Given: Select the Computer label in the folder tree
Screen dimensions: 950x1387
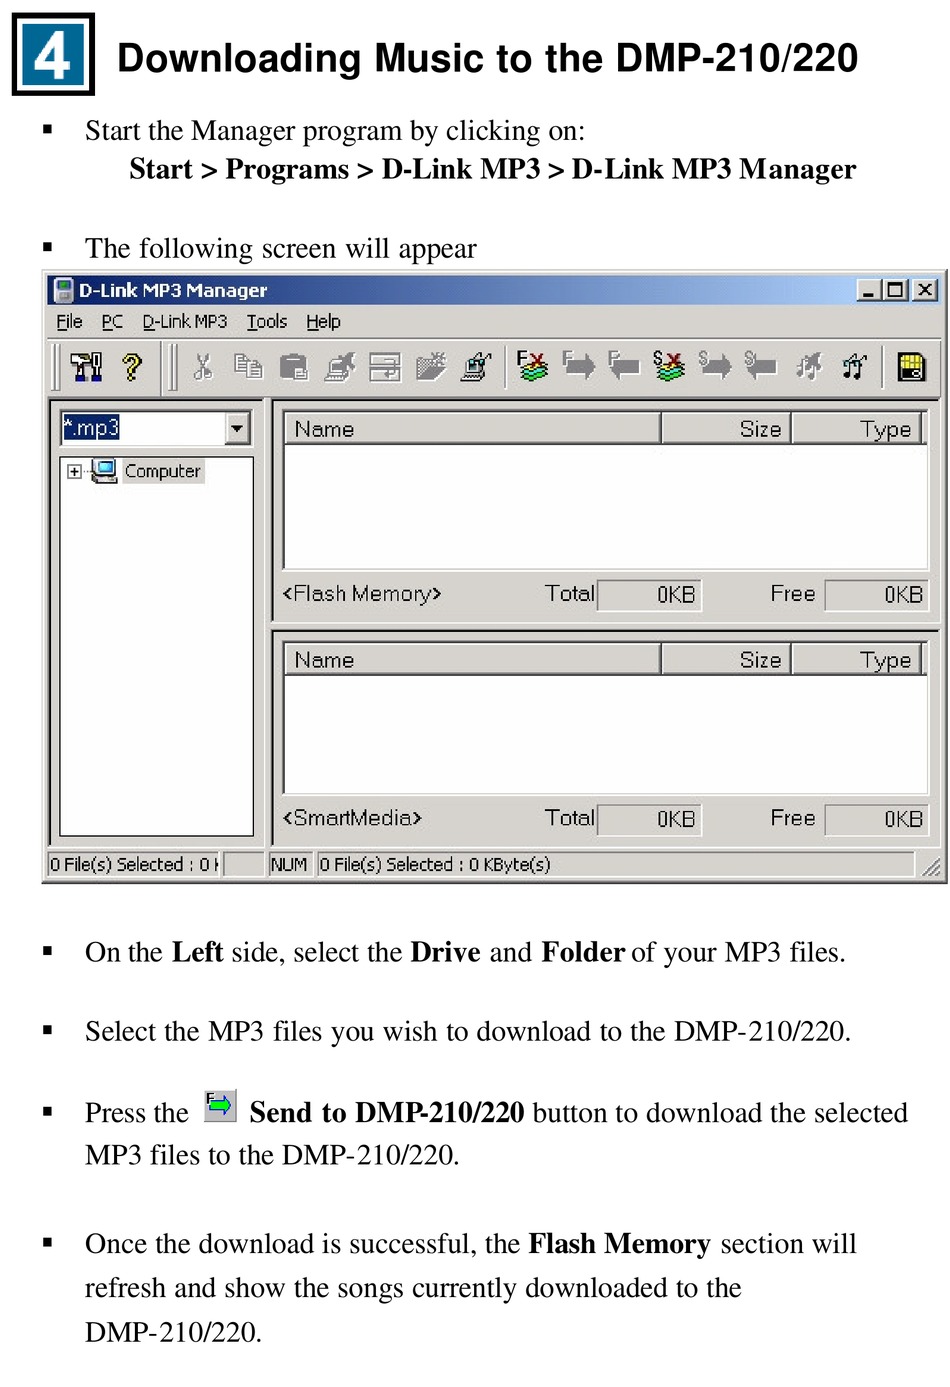Looking at the screenshot, I should tap(163, 471).
